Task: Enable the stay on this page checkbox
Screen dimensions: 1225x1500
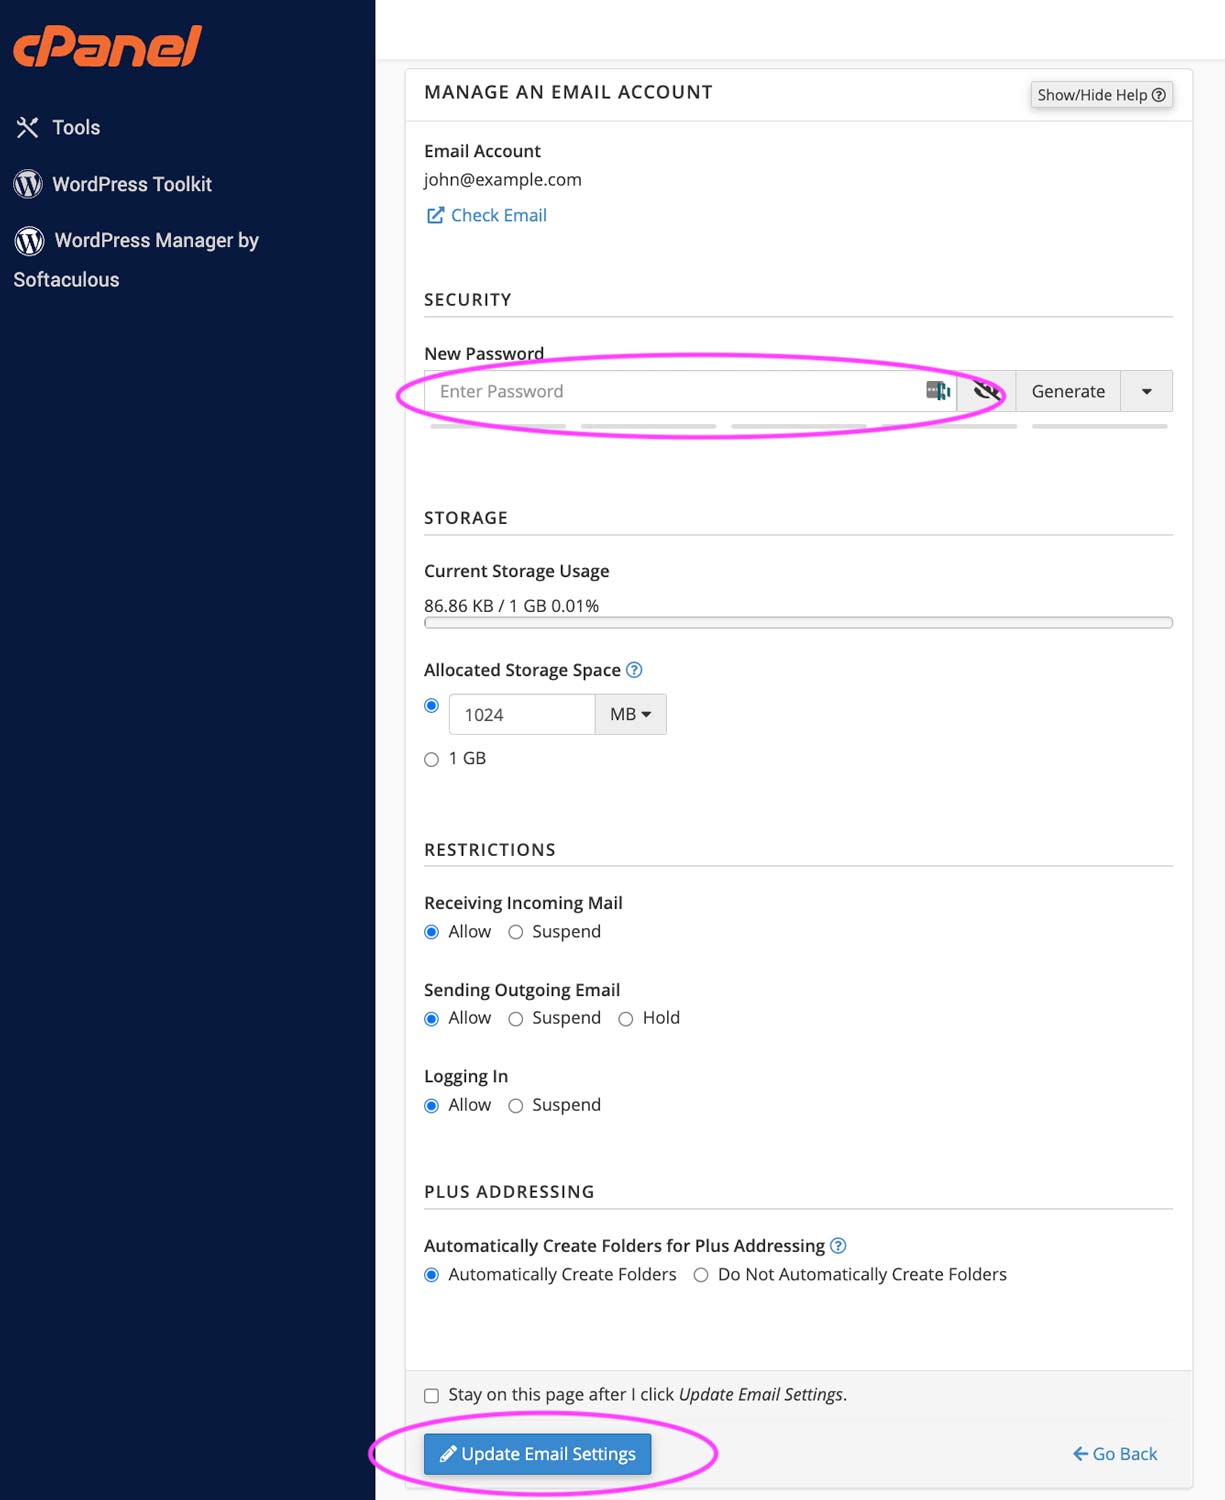Action: [432, 1395]
